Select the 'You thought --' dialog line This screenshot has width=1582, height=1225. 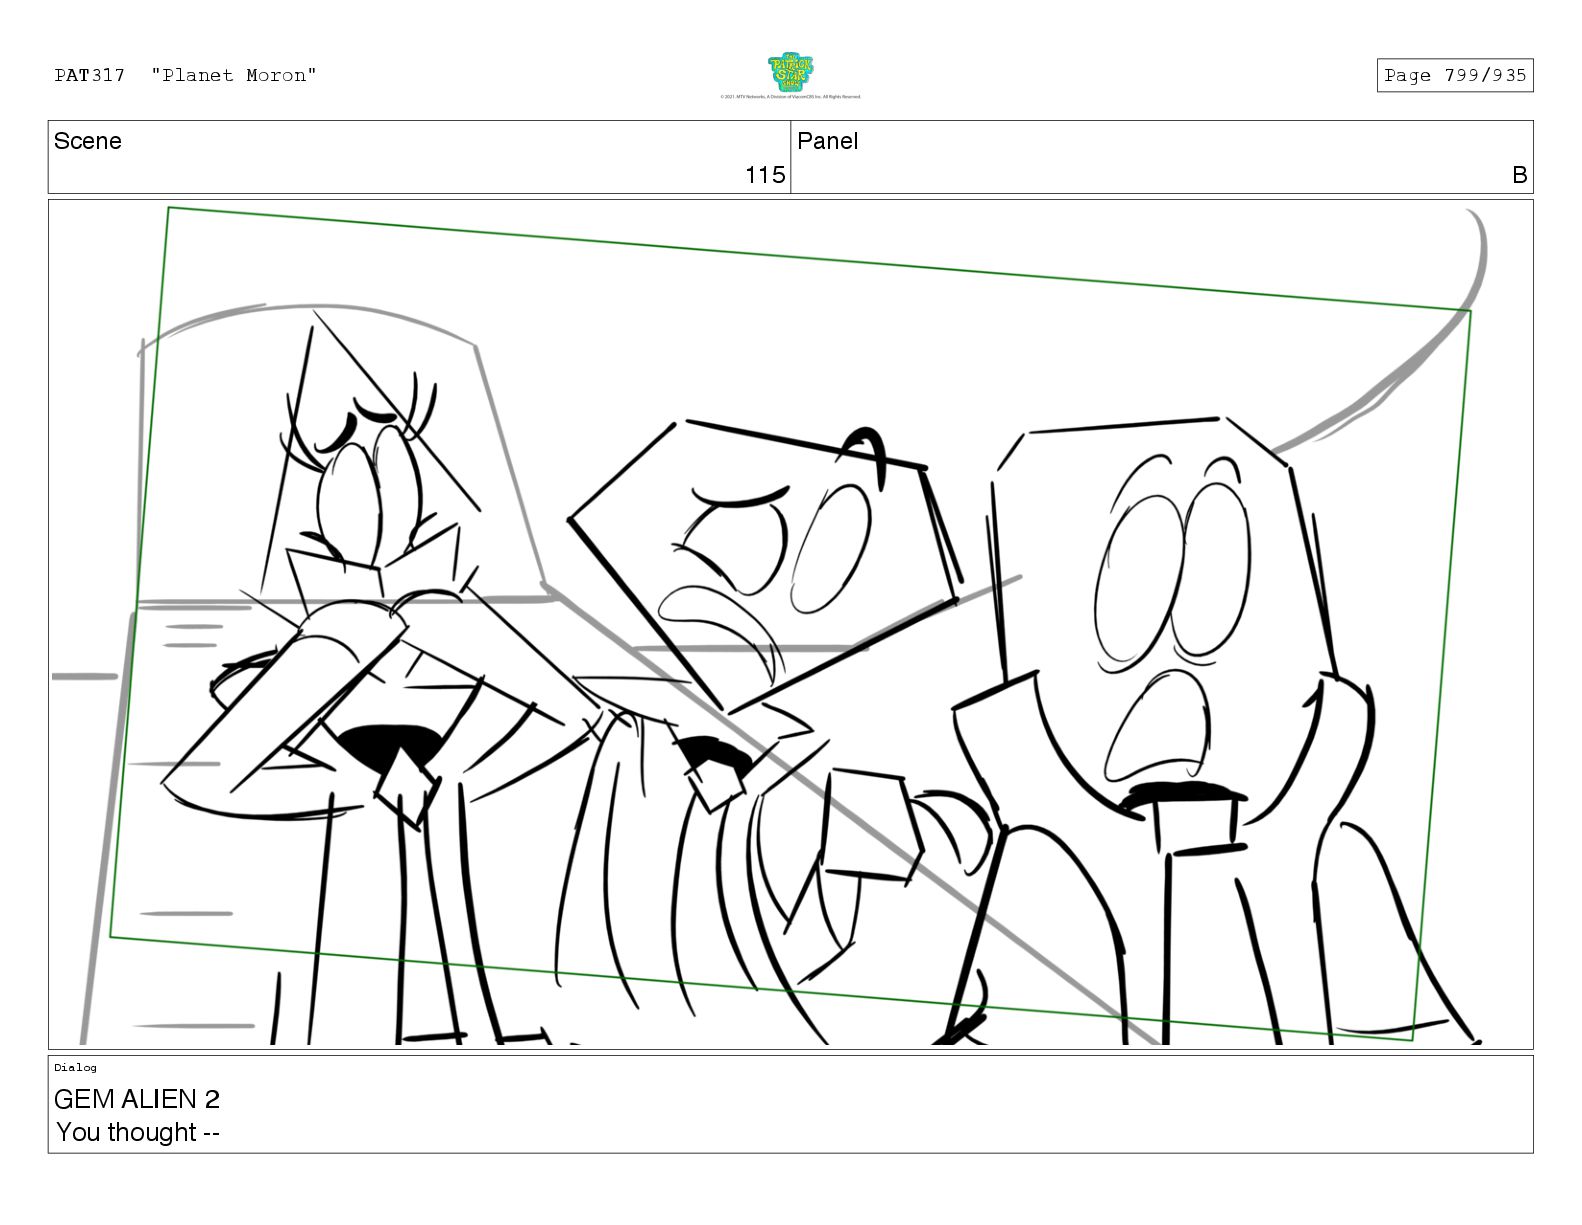point(138,1132)
